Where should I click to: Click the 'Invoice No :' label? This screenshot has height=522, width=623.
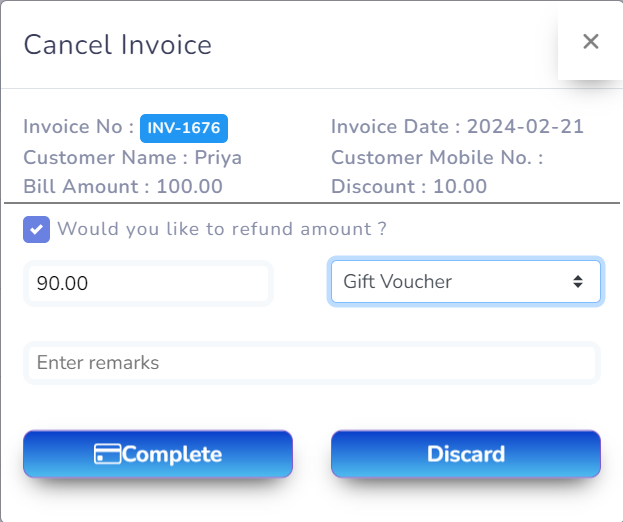78,127
